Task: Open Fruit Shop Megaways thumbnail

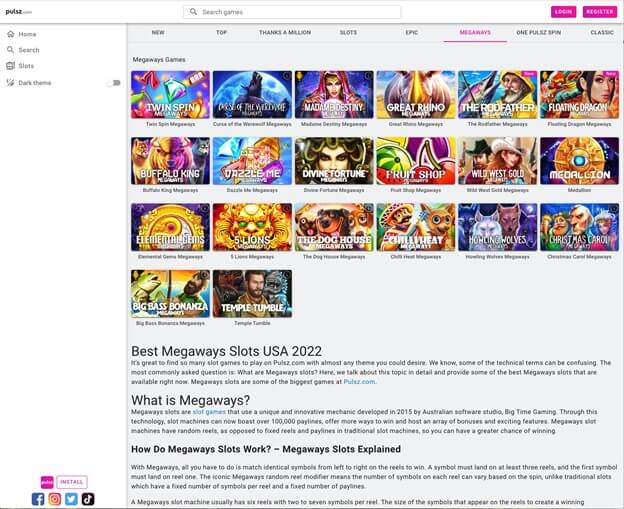Action: (416, 161)
